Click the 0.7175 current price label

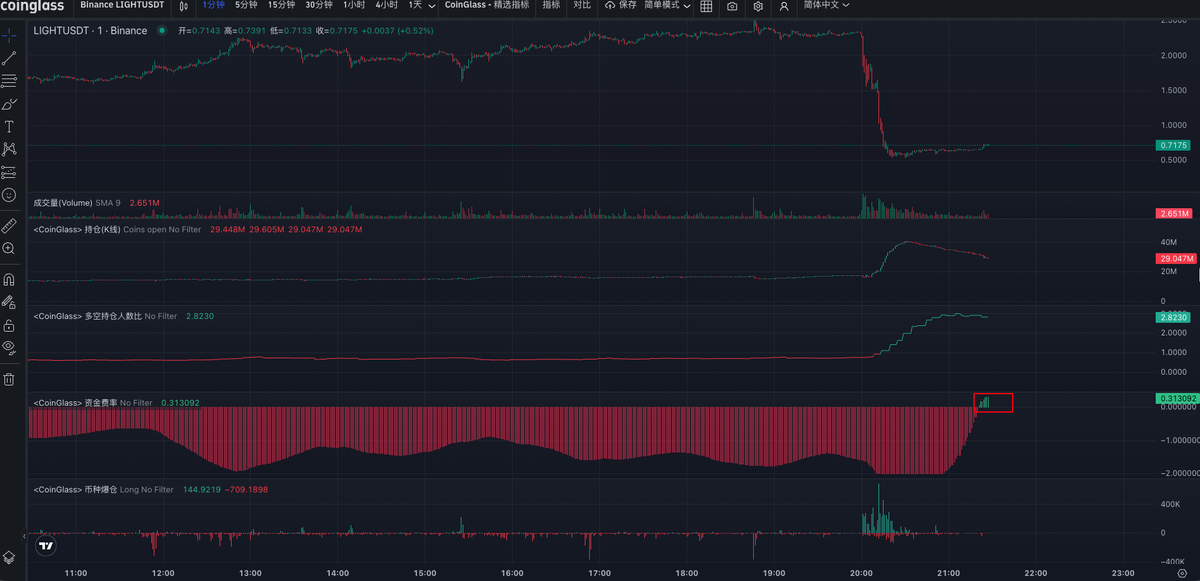[1173, 145]
